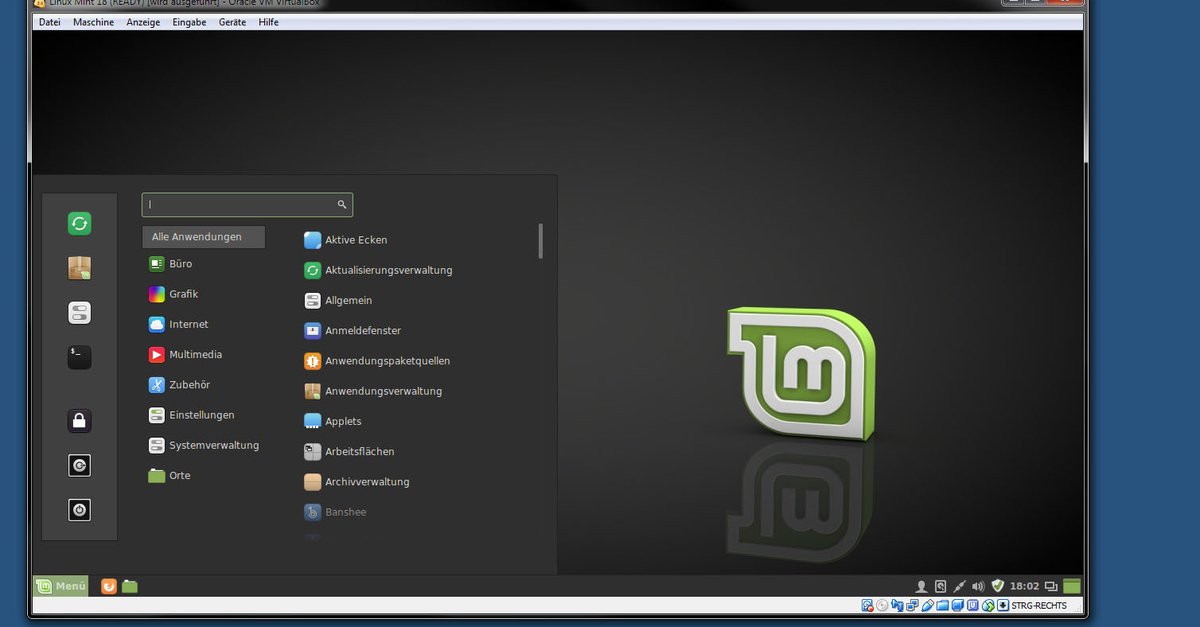Viewport: 1200px width, 627px height.
Task: Click the Menü button in the panel
Action: tap(61, 586)
